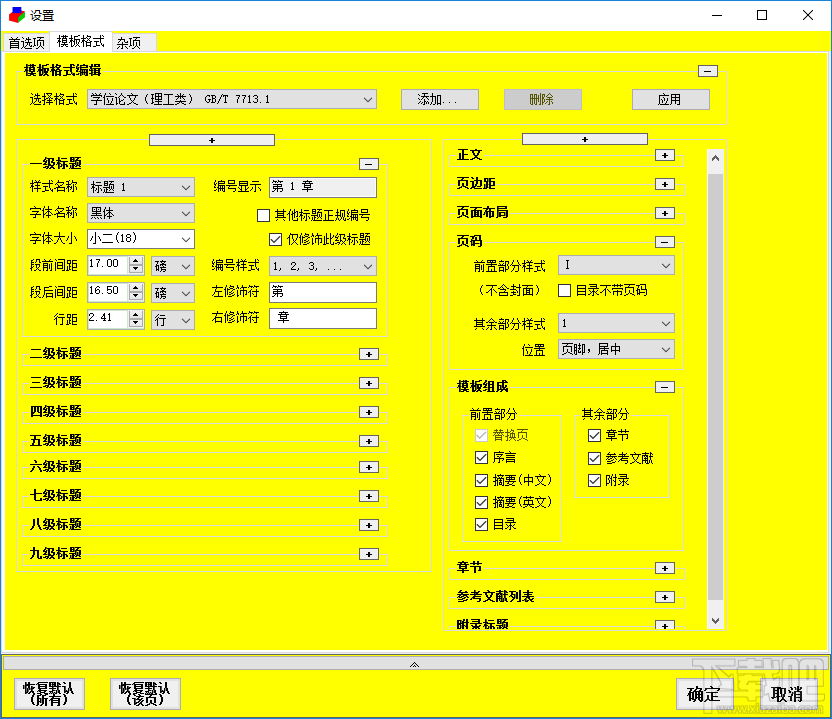Open the 其余部分样式 dropdown
The width and height of the screenshot is (832, 719).
616,323
